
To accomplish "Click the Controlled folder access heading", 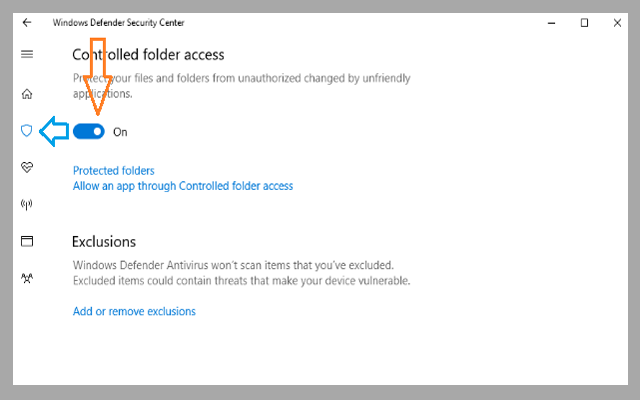I will (160, 54).
